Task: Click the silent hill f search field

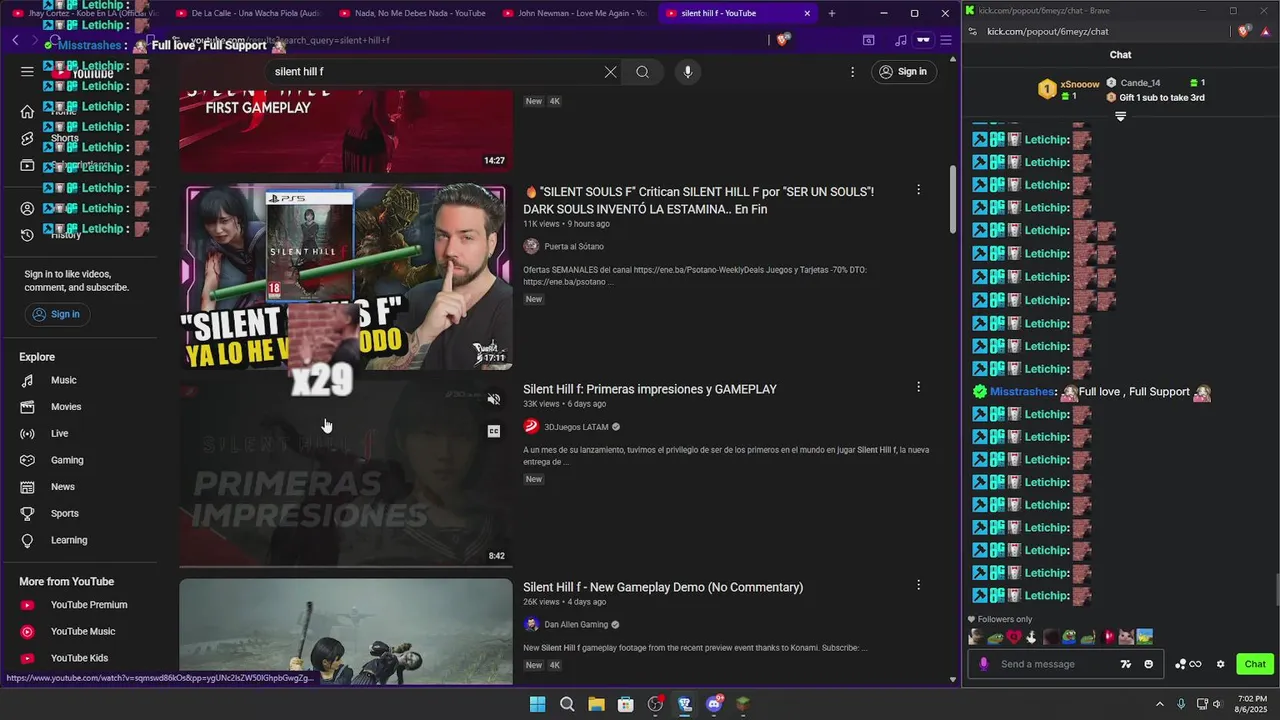Action: click(x=435, y=72)
